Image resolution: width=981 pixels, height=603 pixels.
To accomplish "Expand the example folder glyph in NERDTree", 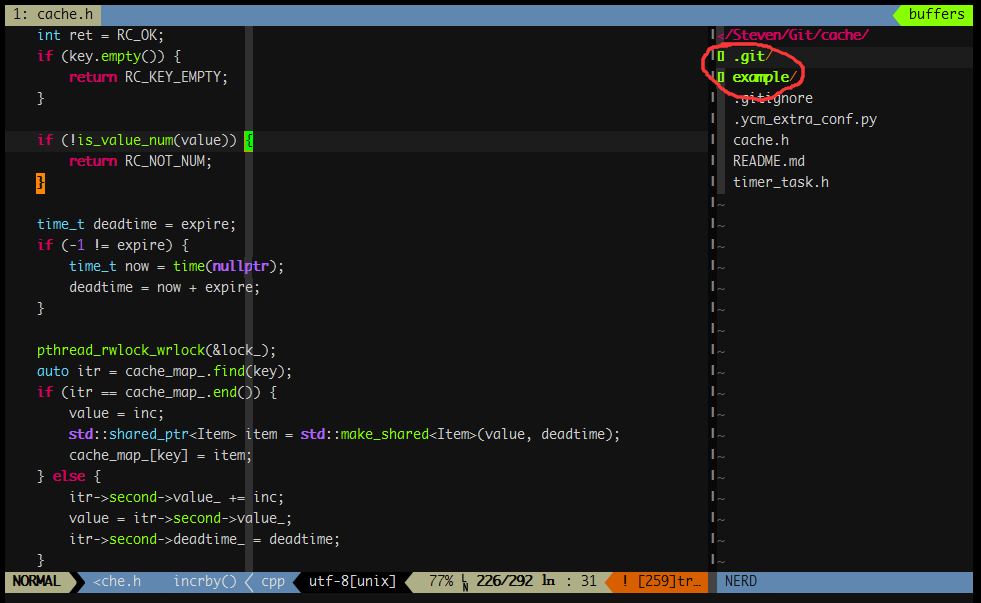I will coord(721,77).
